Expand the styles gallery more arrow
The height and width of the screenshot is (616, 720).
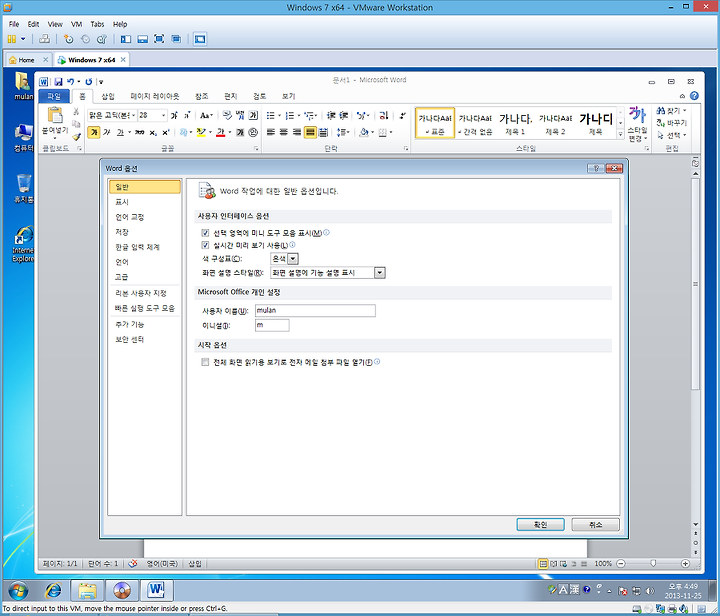620,134
